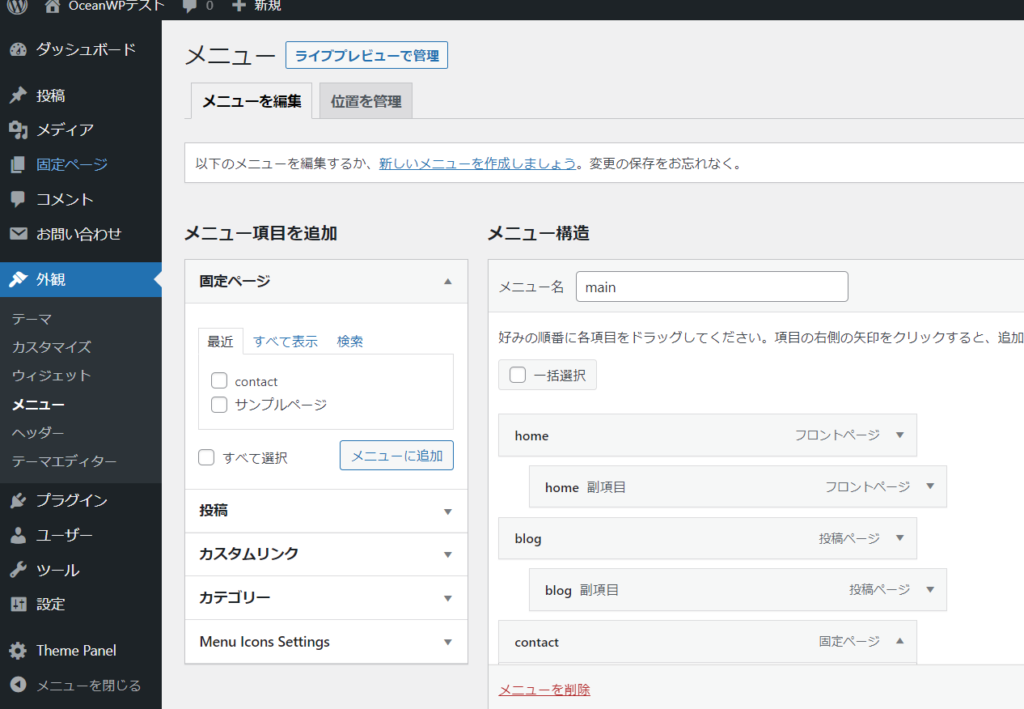Click the comment bubble icon in admin bar
This screenshot has width=1024, height=709.
[x=189, y=7]
